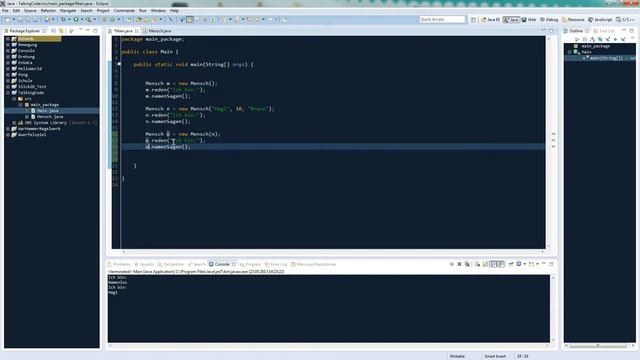
Task: Switch to the C/C++ perspective
Action: (x=625, y=20)
